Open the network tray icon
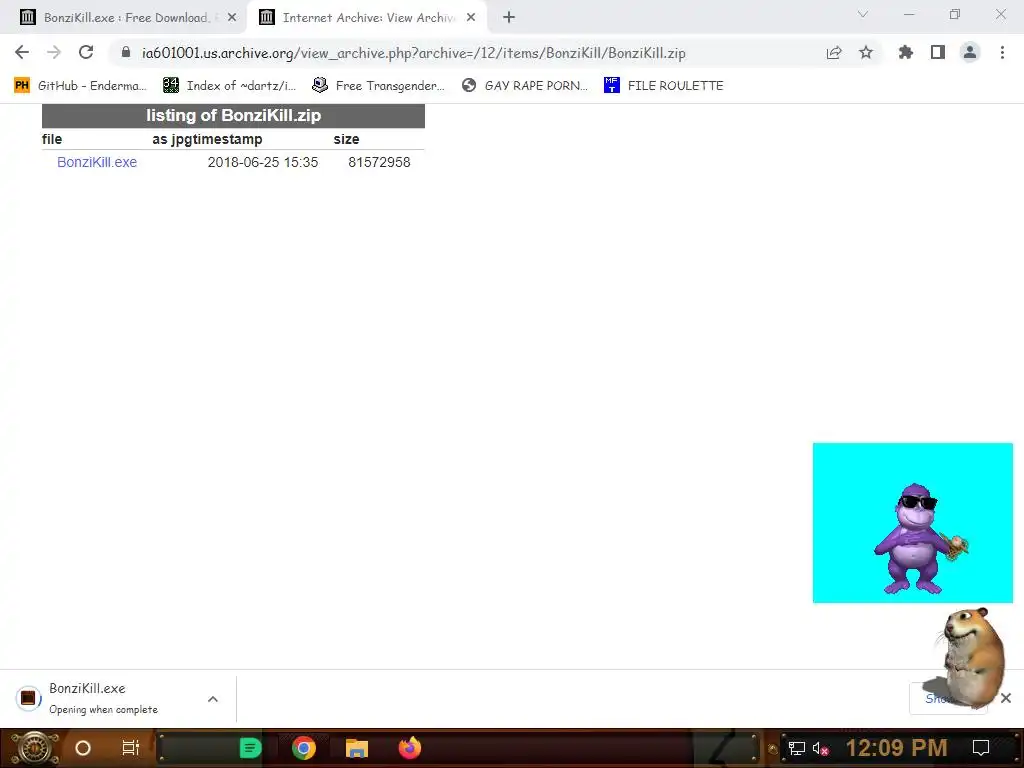 (797, 748)
